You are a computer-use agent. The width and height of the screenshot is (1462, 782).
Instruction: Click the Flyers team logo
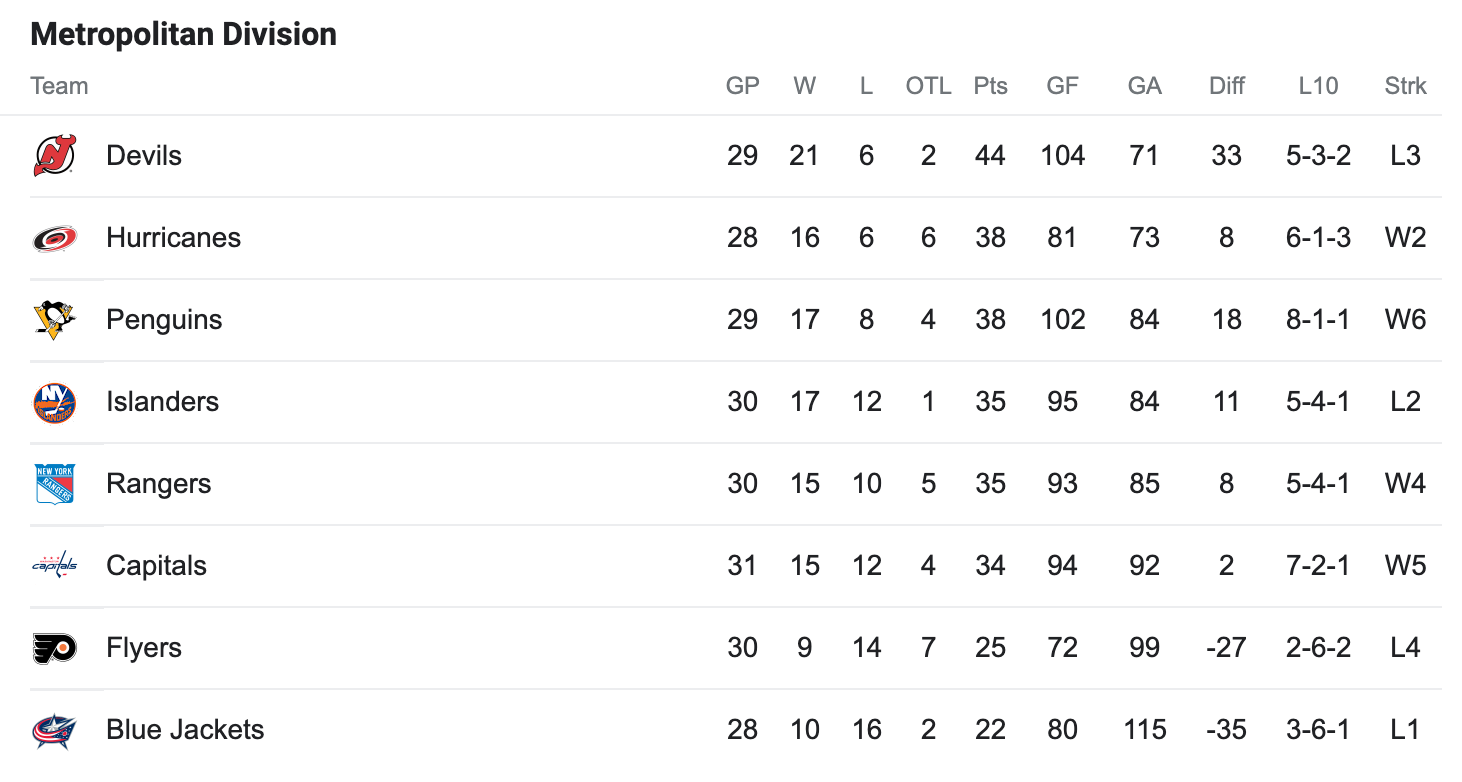(x=54, y=648)
